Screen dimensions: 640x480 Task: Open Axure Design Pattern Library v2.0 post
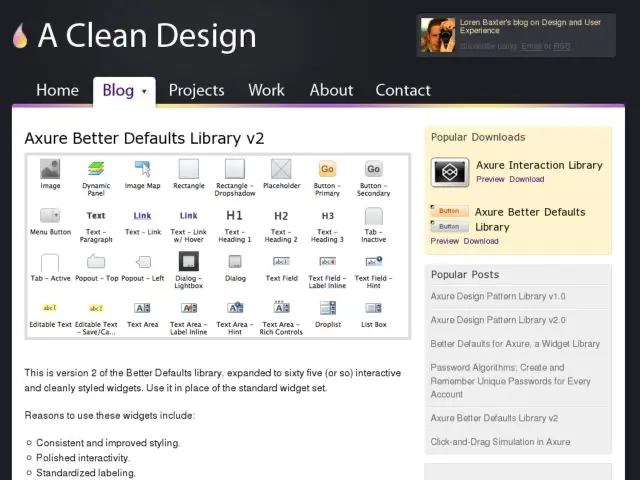coord(498,320)
